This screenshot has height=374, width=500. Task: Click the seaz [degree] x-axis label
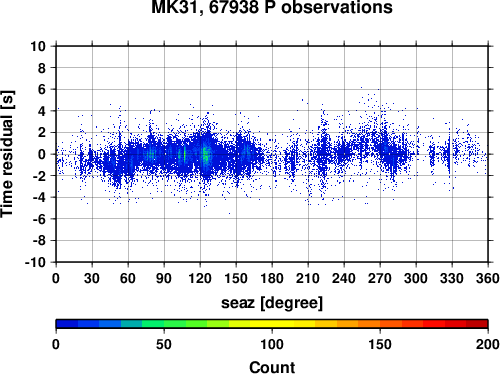click(272, 303)
